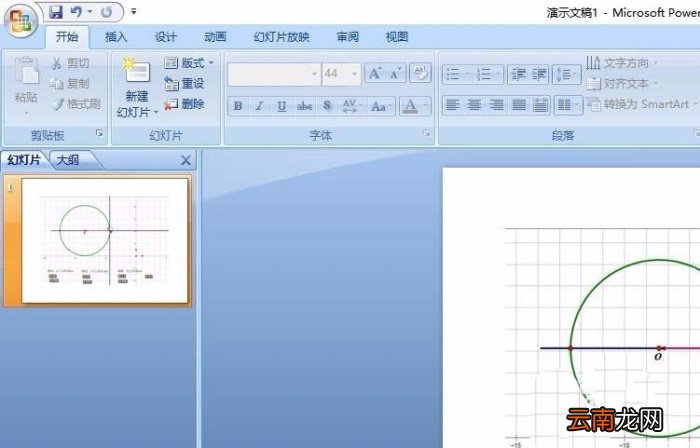The image size is (700, 448).
Task: Open the 设计 ribbon tab
Action: (166, 37)
